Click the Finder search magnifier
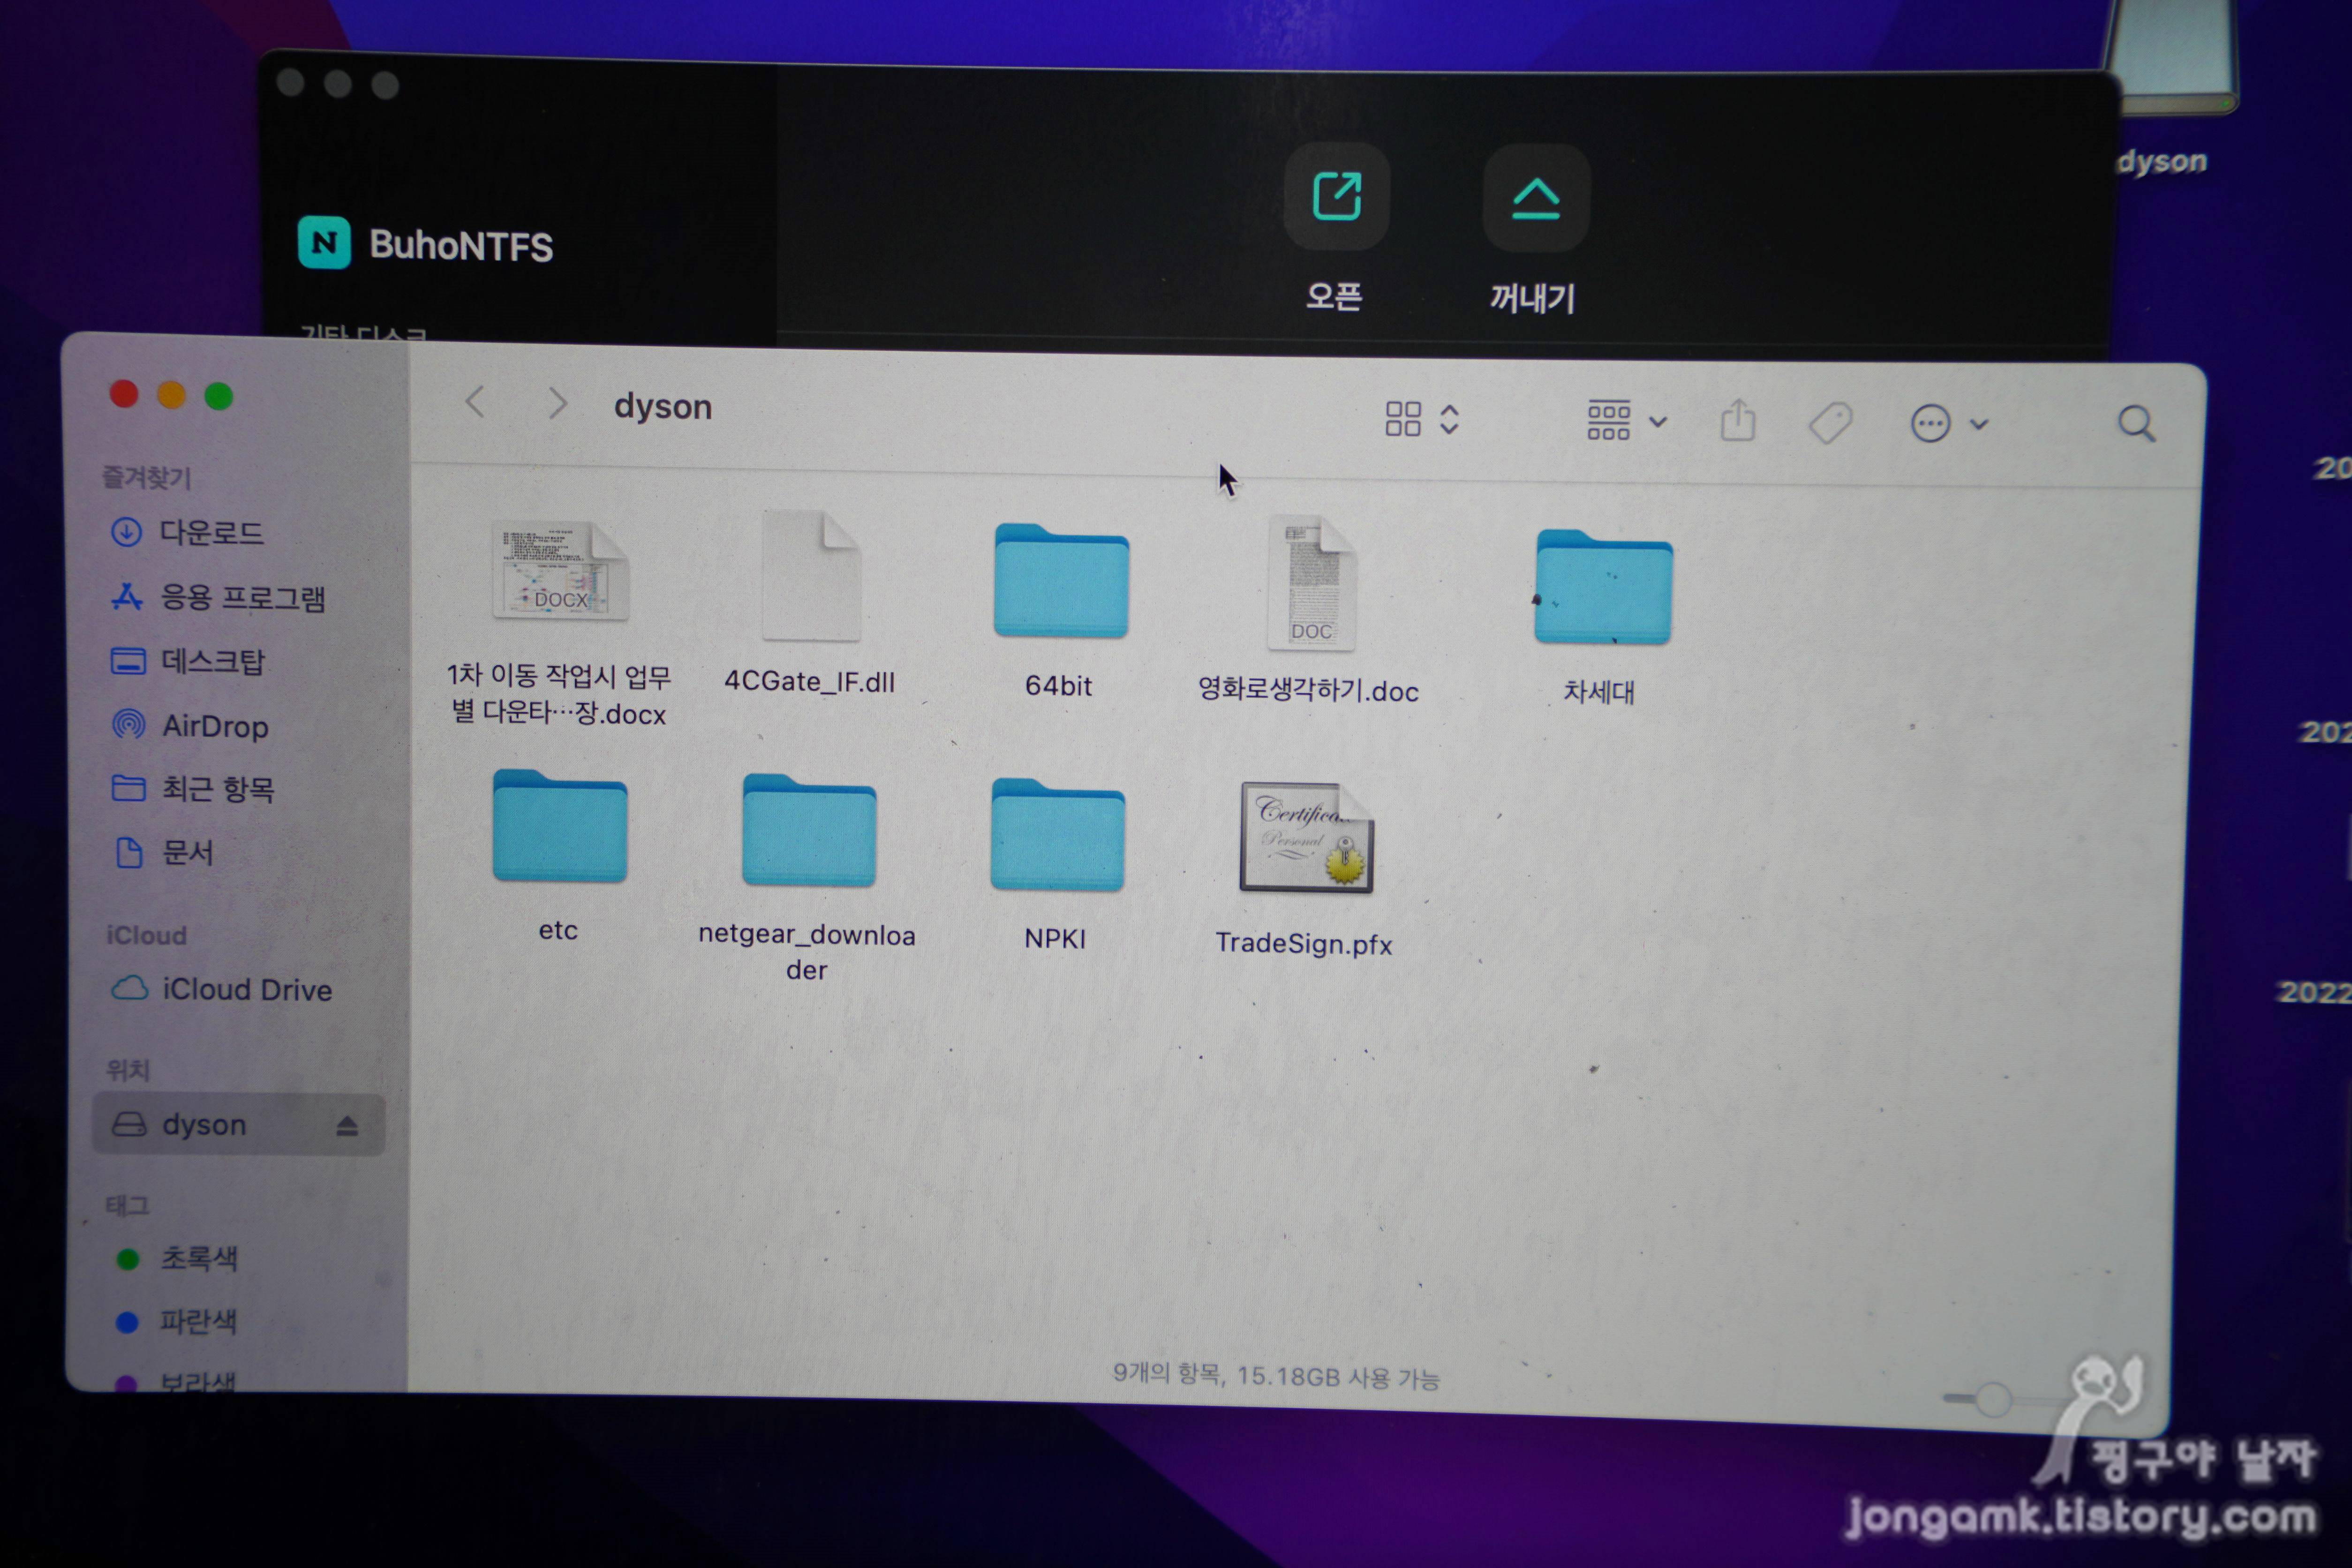 (2136, 425)
